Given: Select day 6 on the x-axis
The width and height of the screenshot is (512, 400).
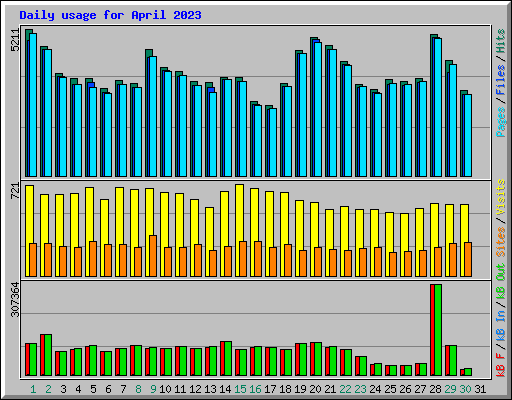Looking at the screenshot, I should pos(108,389).
